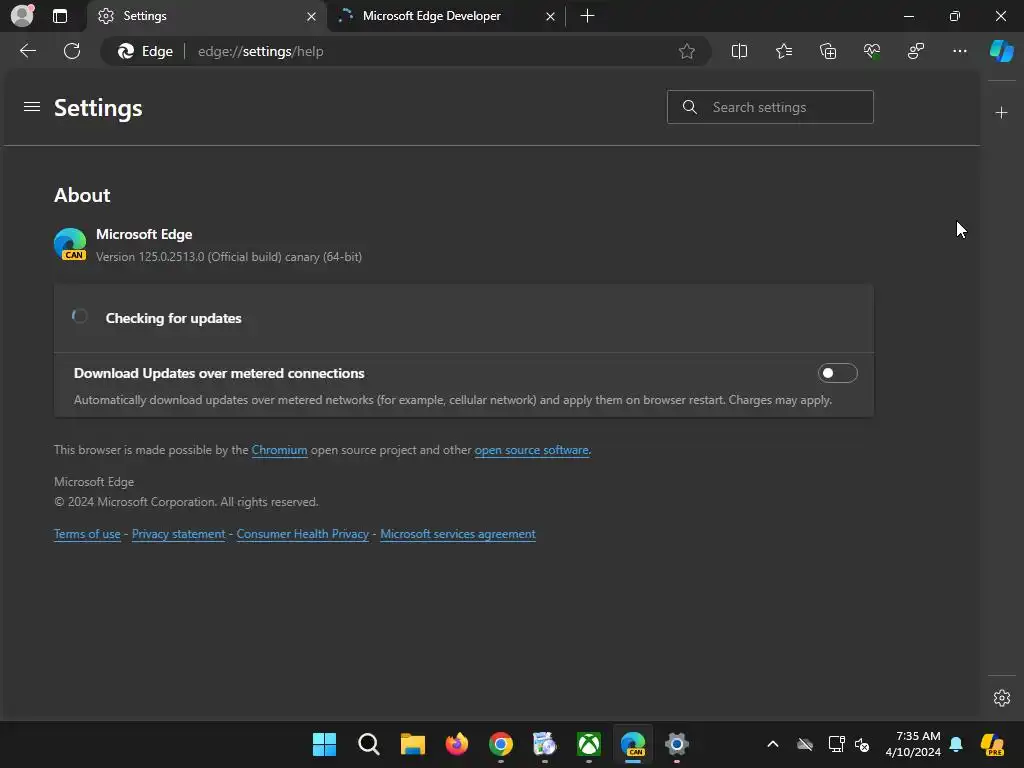Open Settings and more ellipsis menu
Image resolution: width=1024 pixels, height=768 pixels.
[959, 51]
